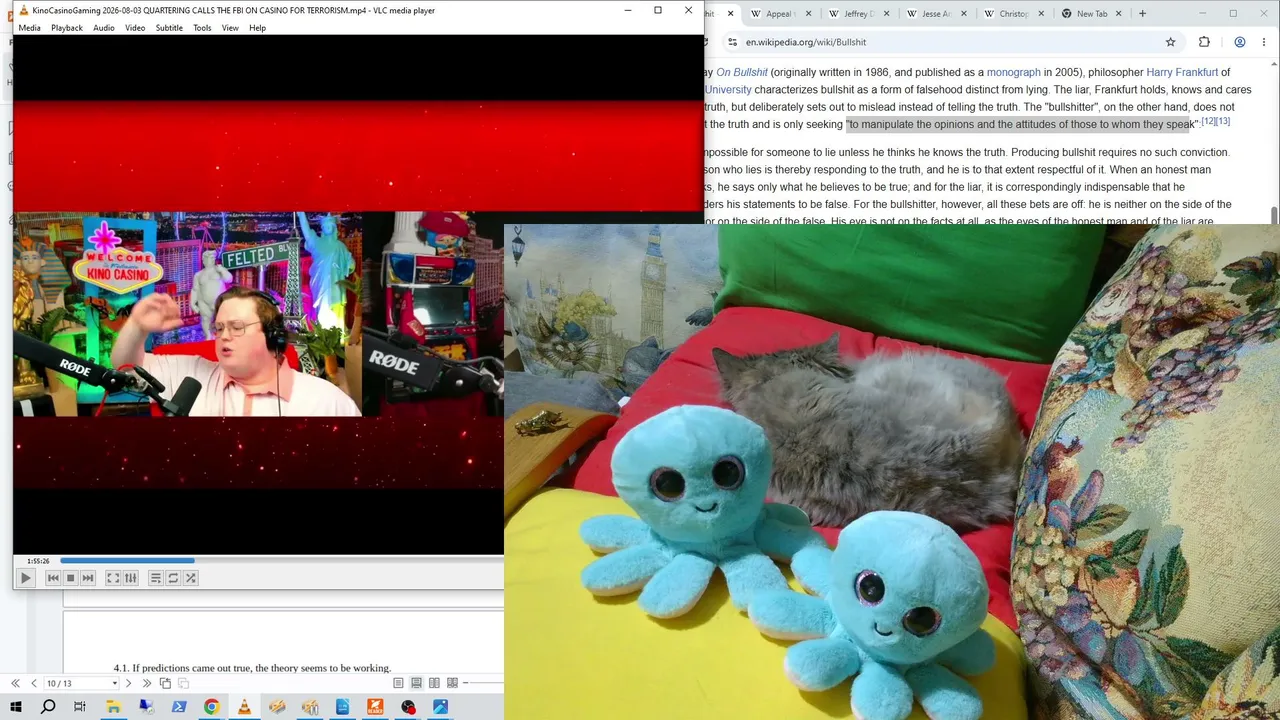Jump to previous media in VLC

click(53, 578)
